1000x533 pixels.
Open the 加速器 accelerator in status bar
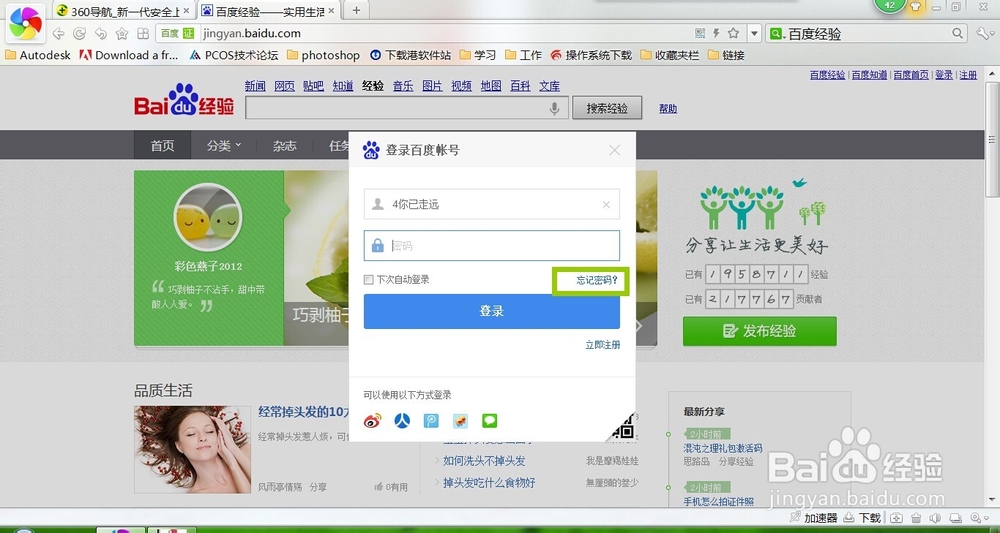click(813, 518)
